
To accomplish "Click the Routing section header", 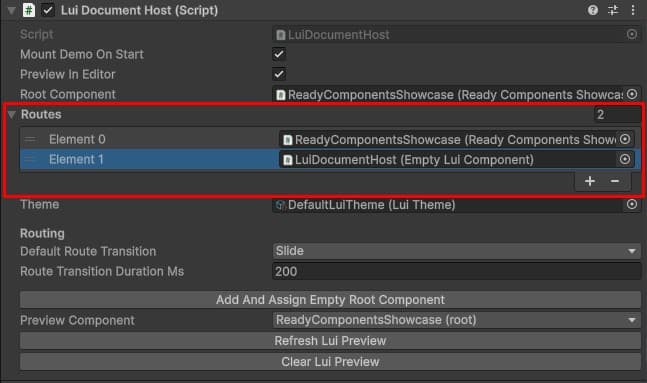I will click(x=42, y=234).
